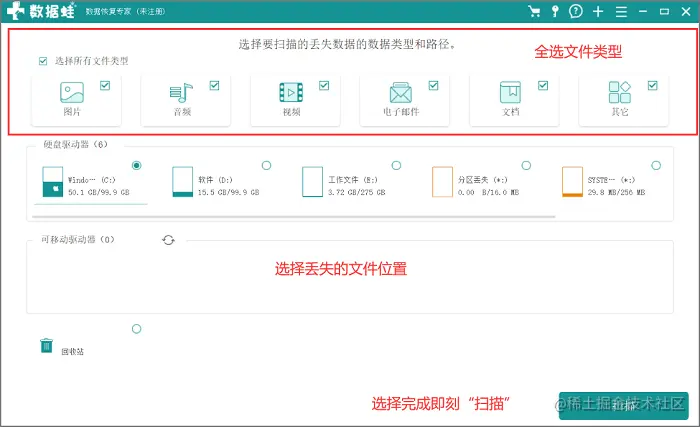The height and width of the screenshot is (427, 700).
Task: Select the 分区丢失 drive radio button
Action: [x=526, y=165]
